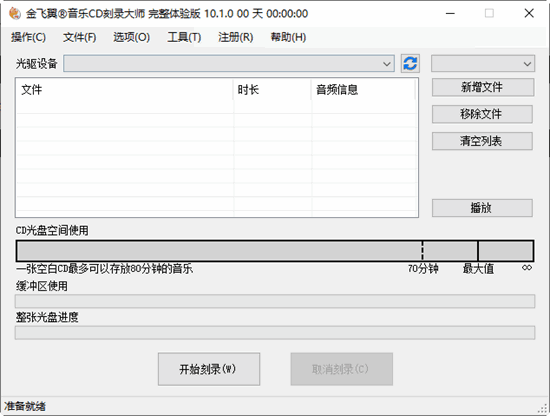Close the CD burner window
550x416 pixels.
(529, 13)
